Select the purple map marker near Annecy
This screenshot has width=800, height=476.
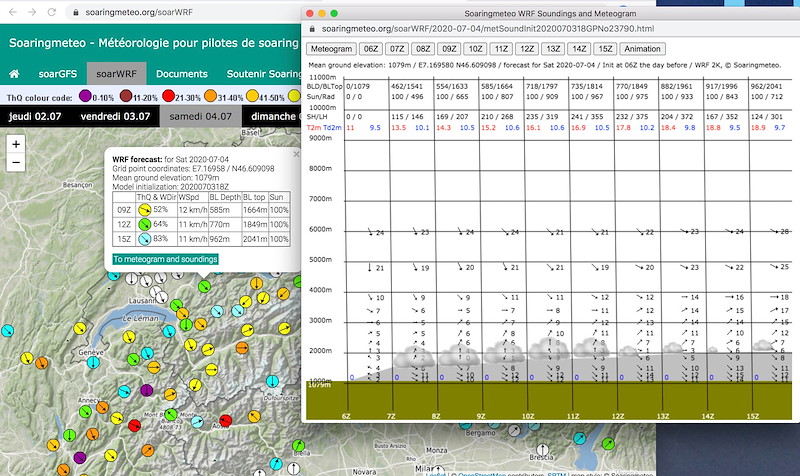coord(146,390)
